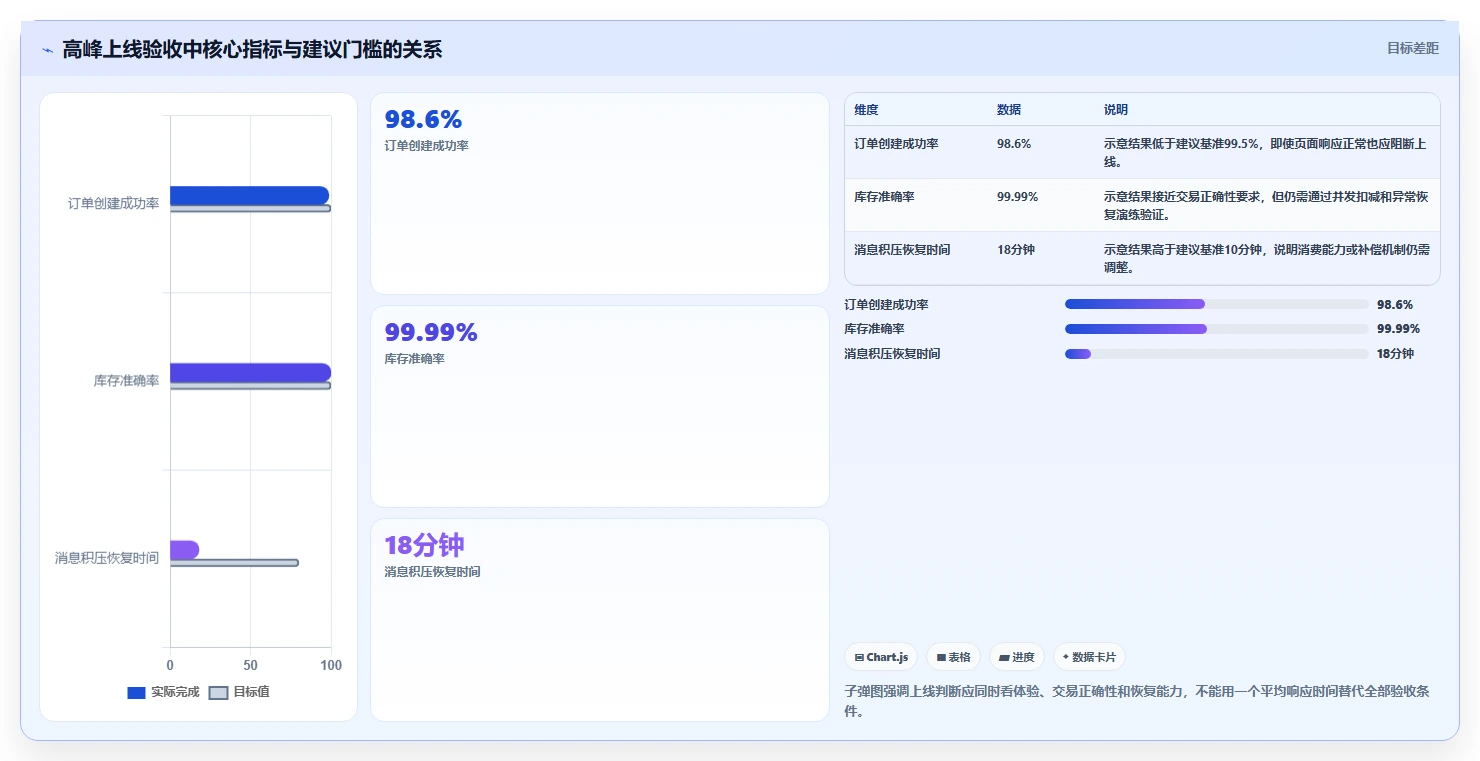Image resolution: width=1480 pixels, height=761 pixels.
Task: Click the blue 订单创建成功率 actual bar in chart
Action: click(x=249, y=195)
